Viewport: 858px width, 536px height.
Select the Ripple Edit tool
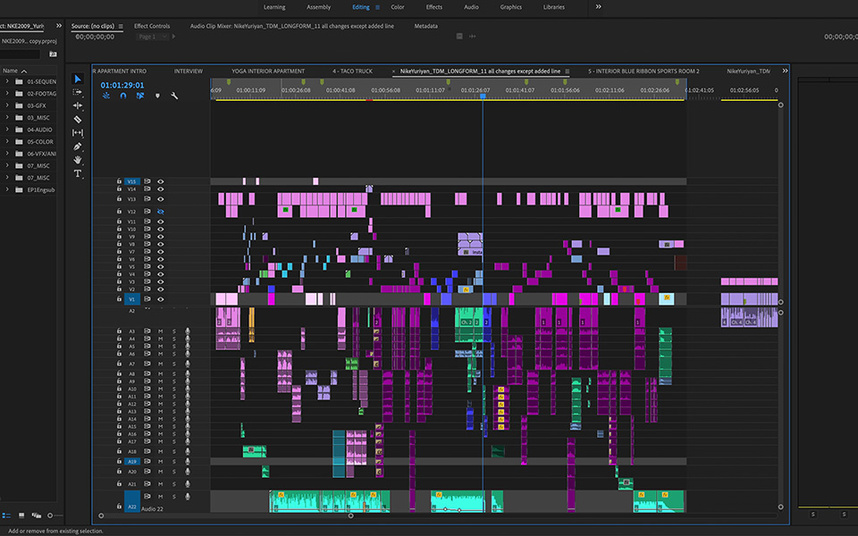[x=78, y=105]
